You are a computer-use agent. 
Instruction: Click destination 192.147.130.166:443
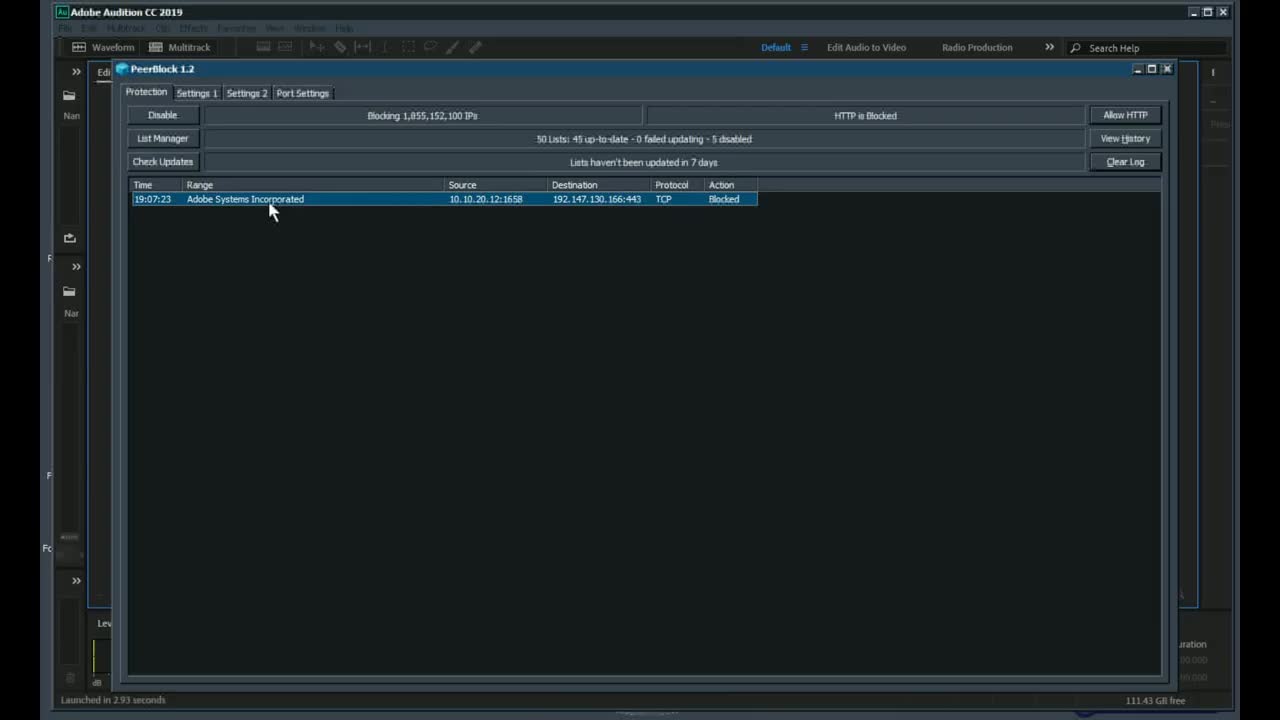[597, 199]
